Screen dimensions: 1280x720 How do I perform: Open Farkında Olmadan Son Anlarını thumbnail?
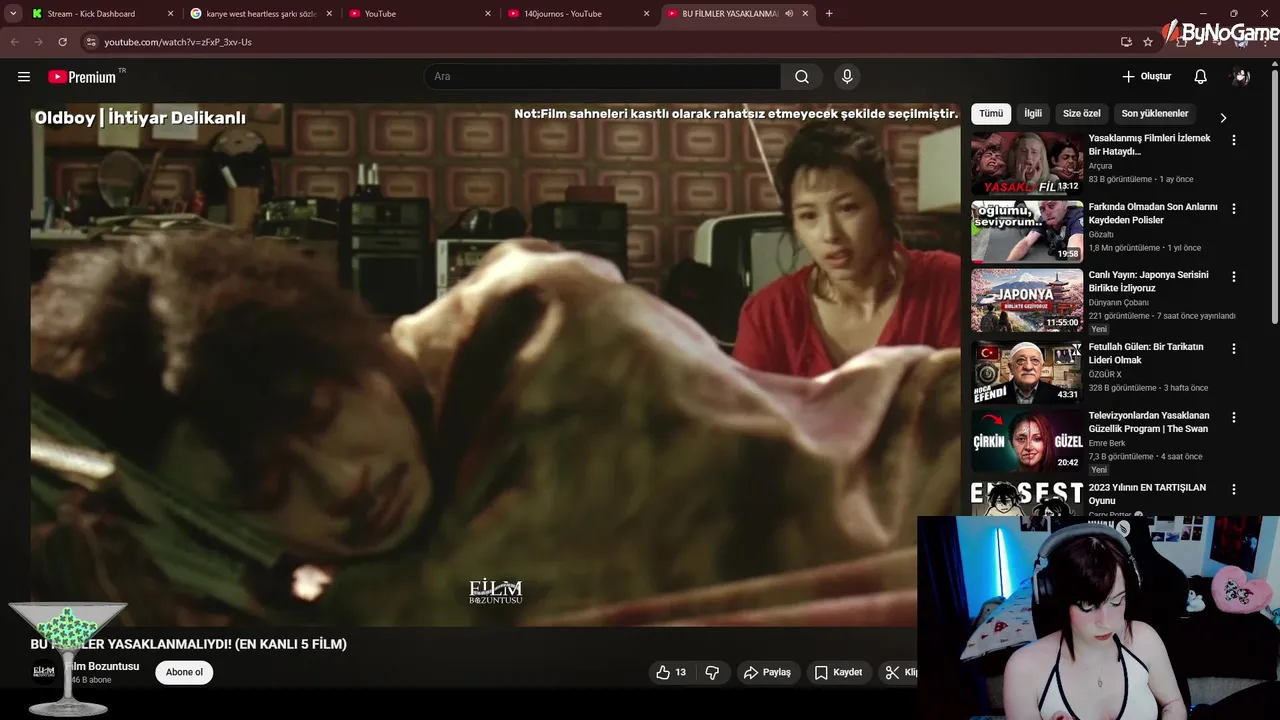[x=1027, y=232]
